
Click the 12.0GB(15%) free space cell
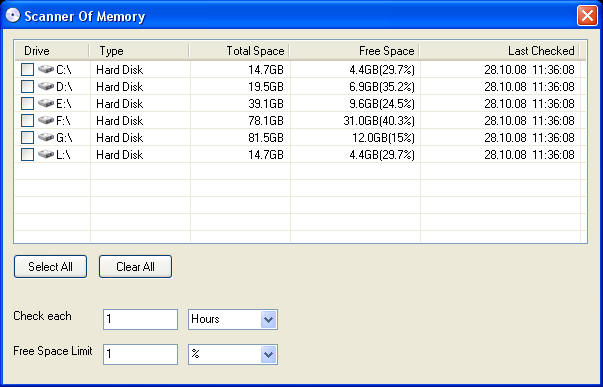383,138
